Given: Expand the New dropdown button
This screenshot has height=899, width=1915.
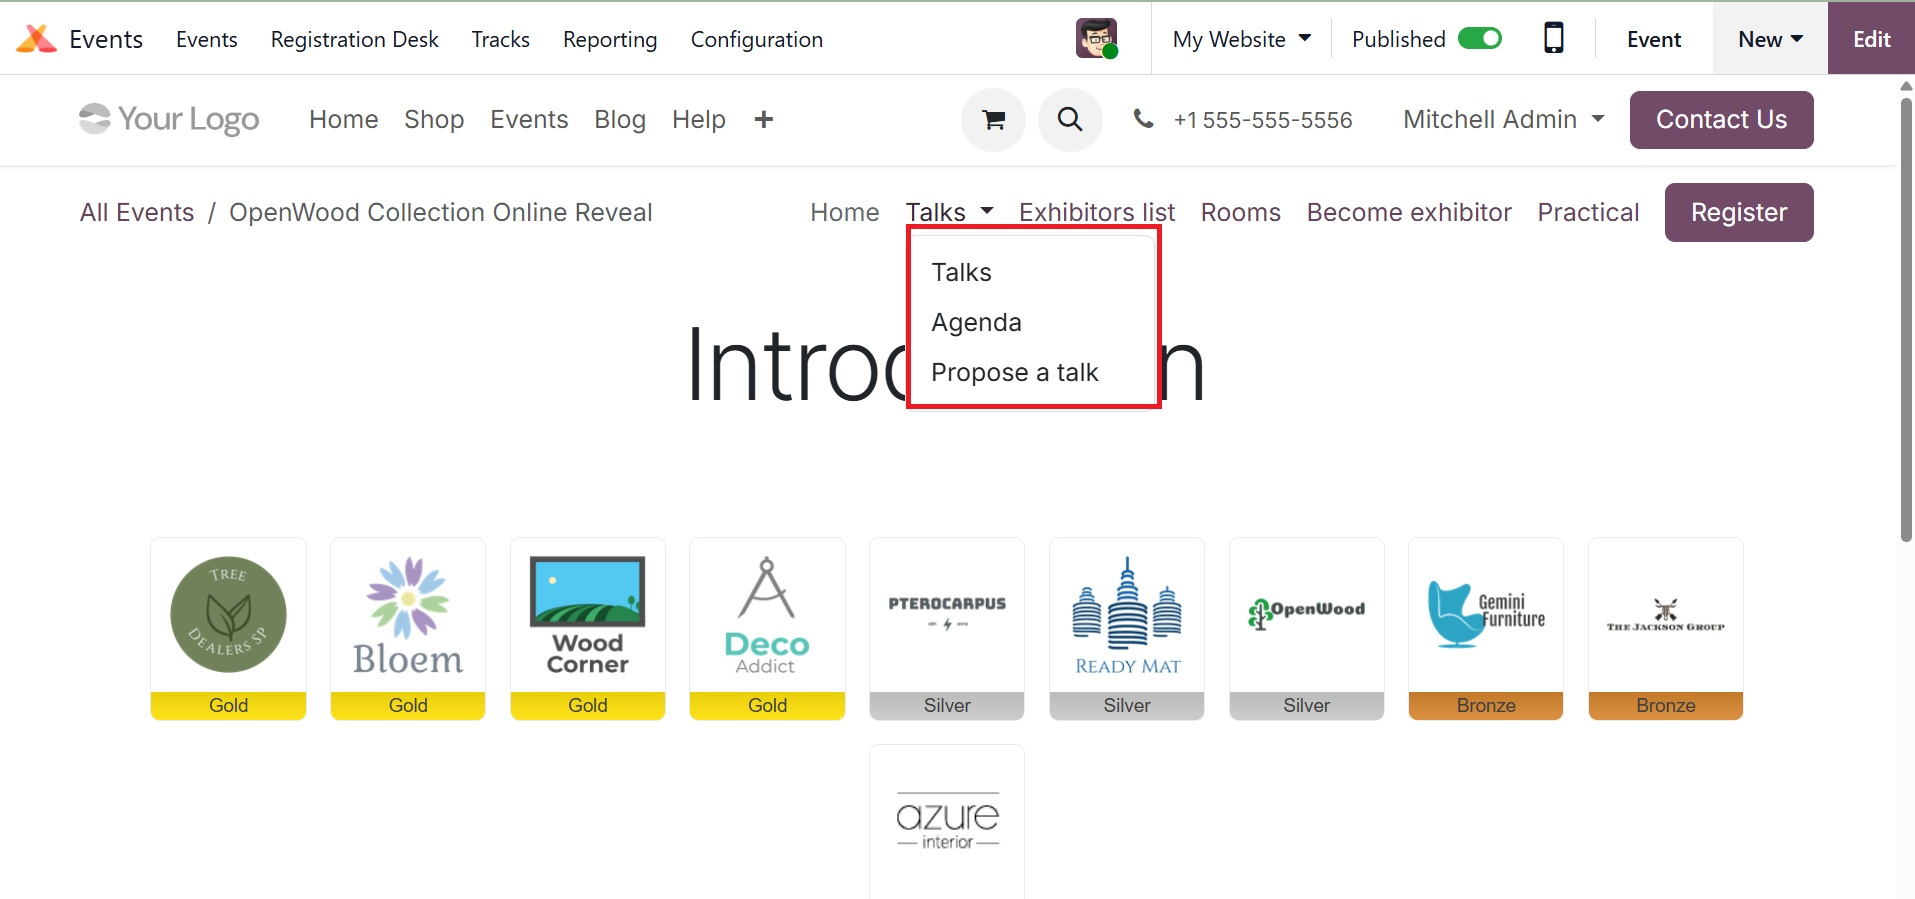Looking at the screenshot, I should pos(1770,39).
